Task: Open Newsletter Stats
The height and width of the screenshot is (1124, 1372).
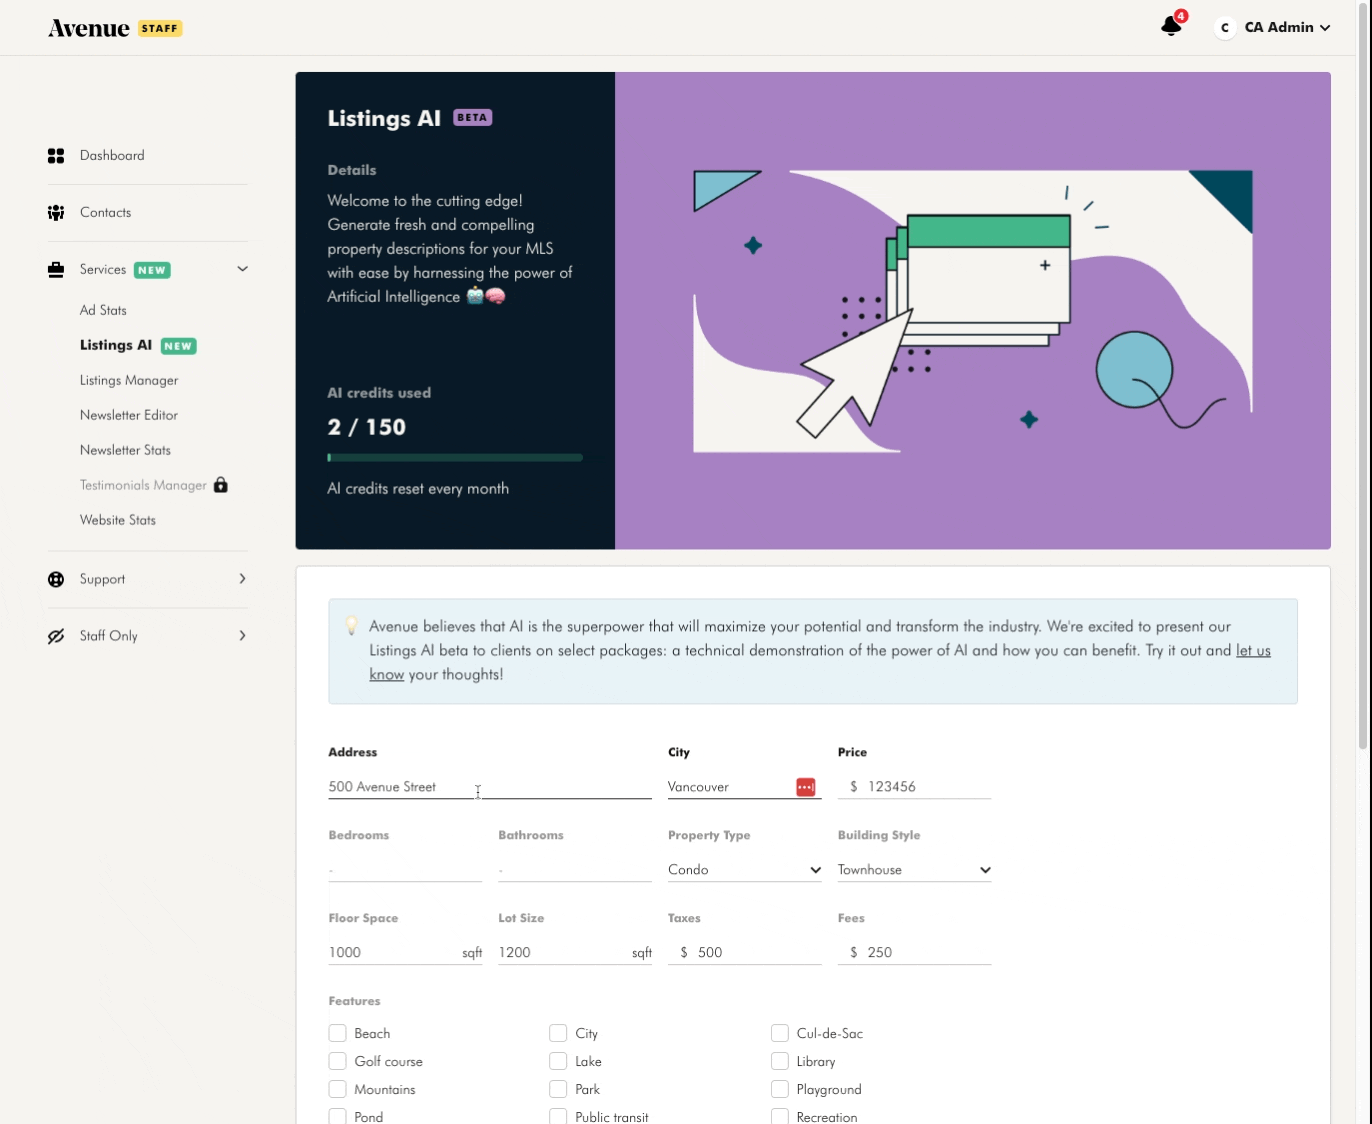Action: pyautogui.click(x=125, y=450)
